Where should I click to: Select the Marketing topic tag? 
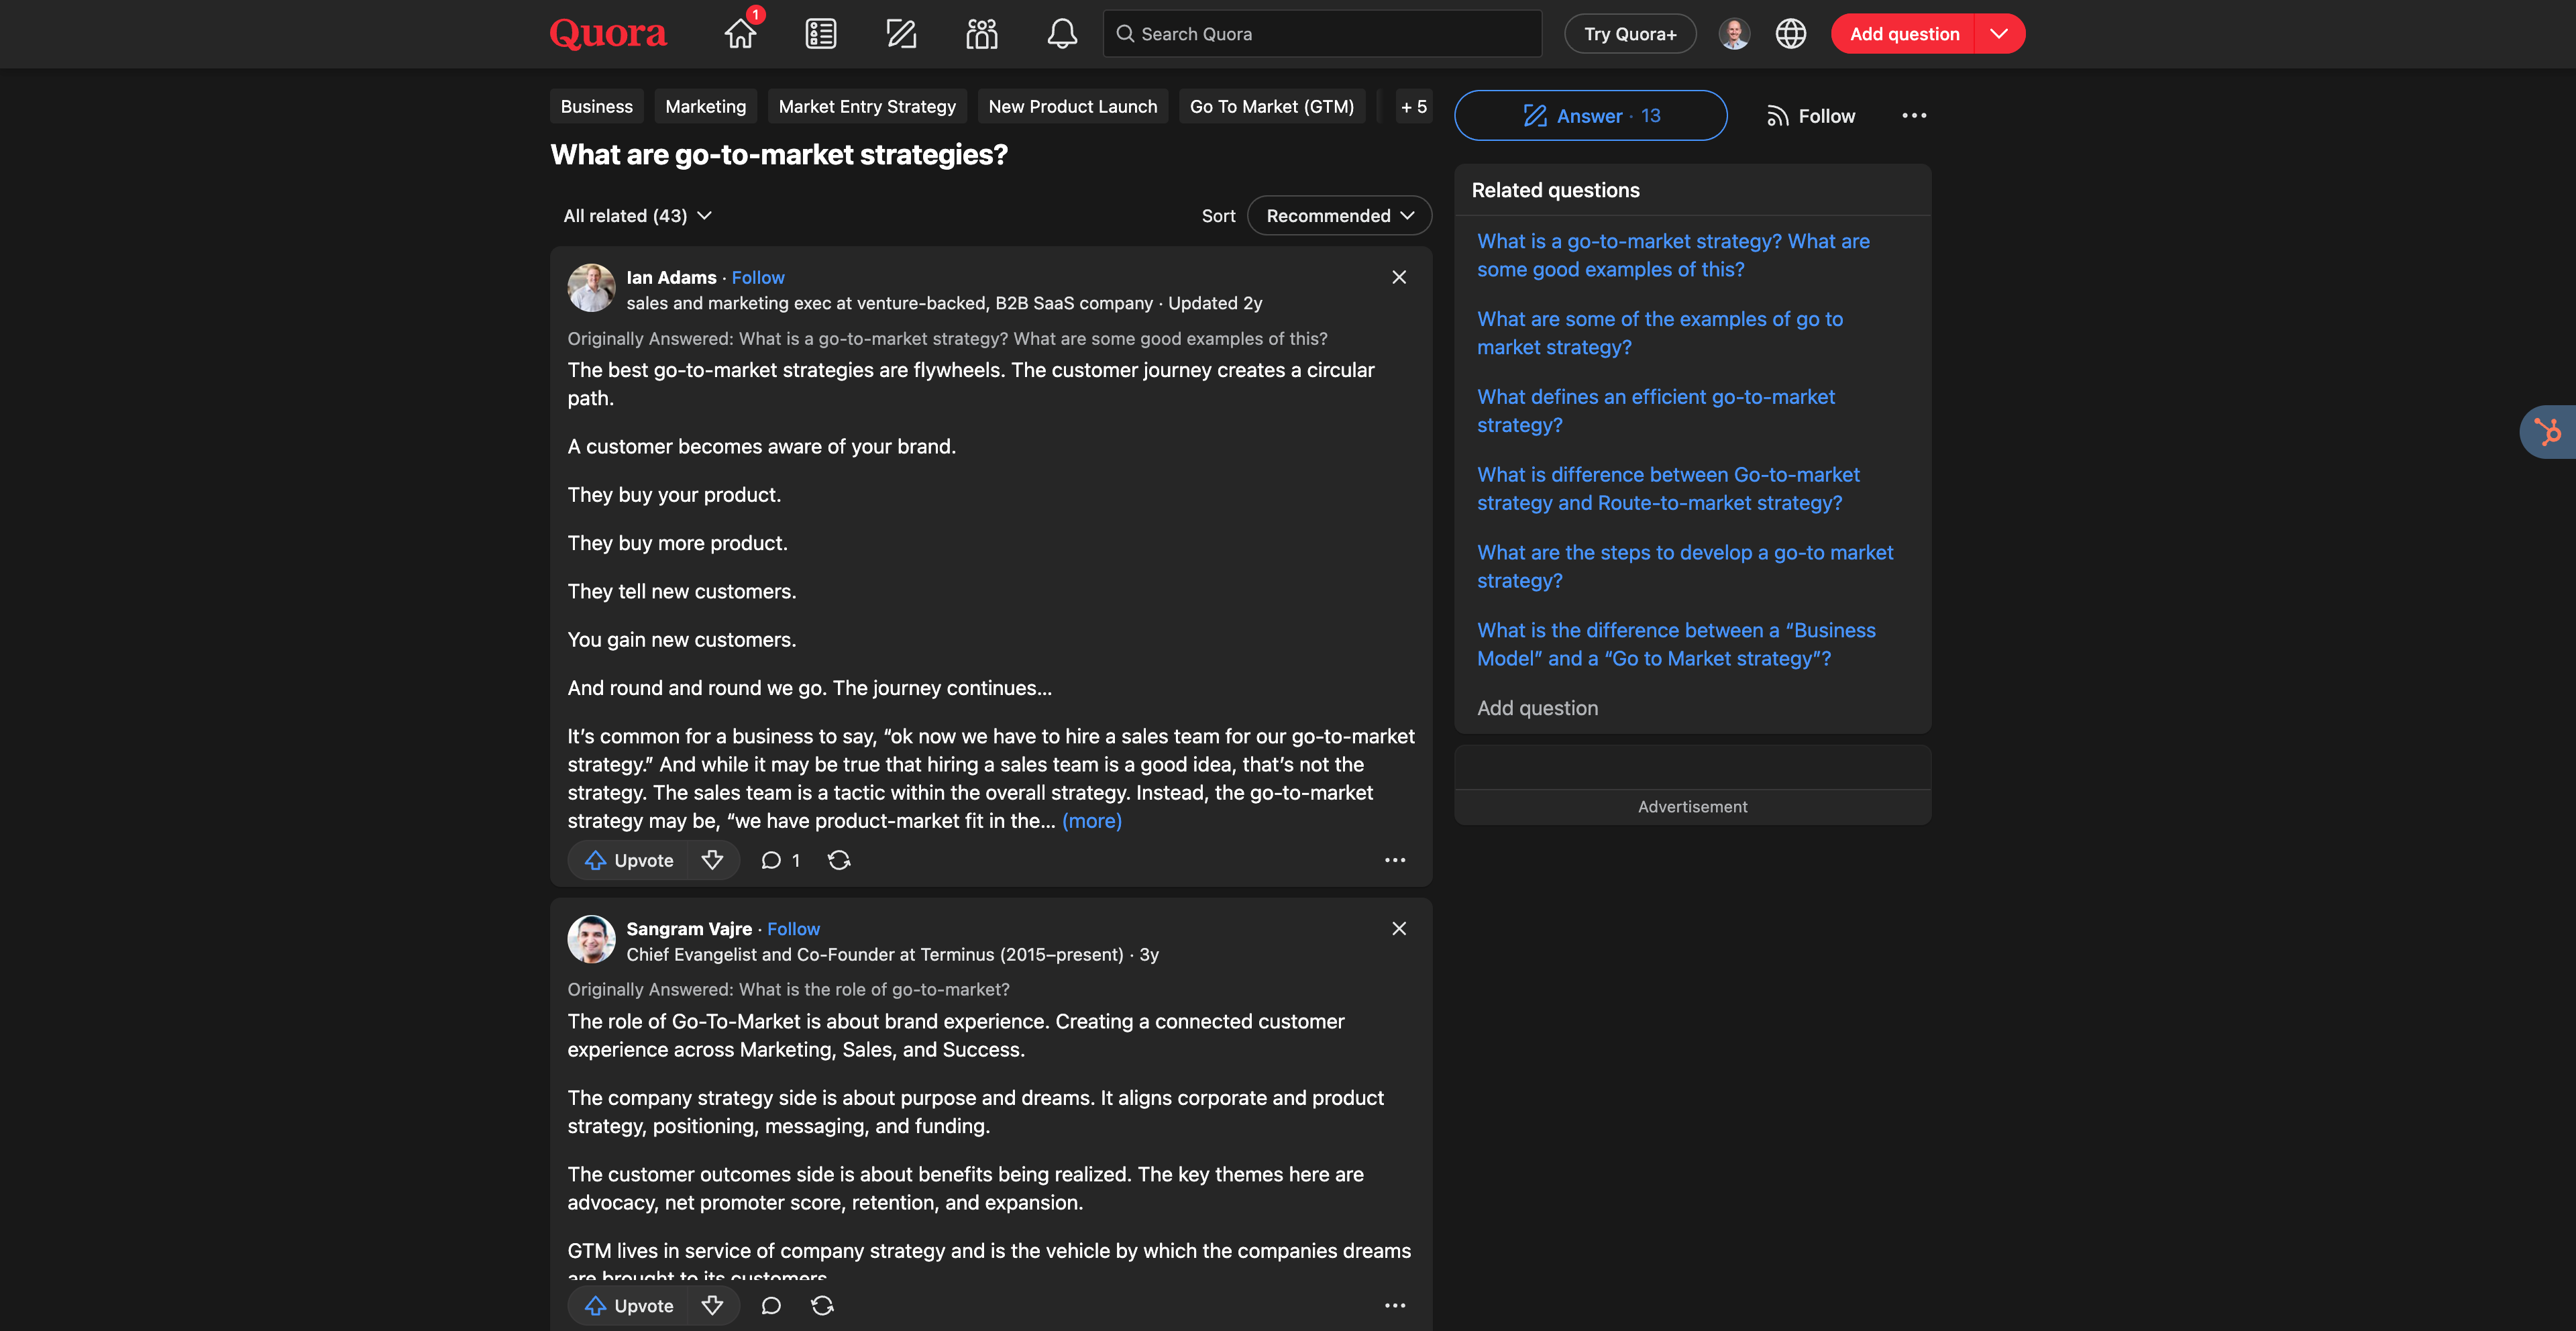[705, 107]
